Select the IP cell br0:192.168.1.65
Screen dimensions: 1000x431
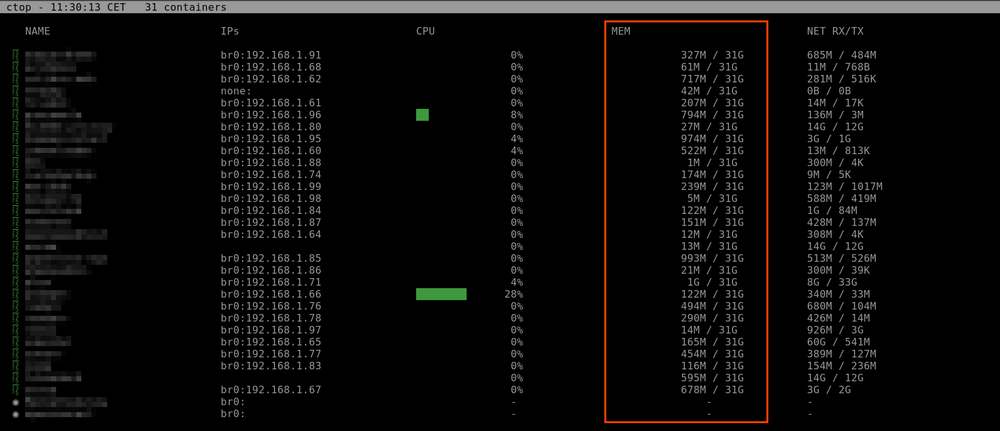271,342
